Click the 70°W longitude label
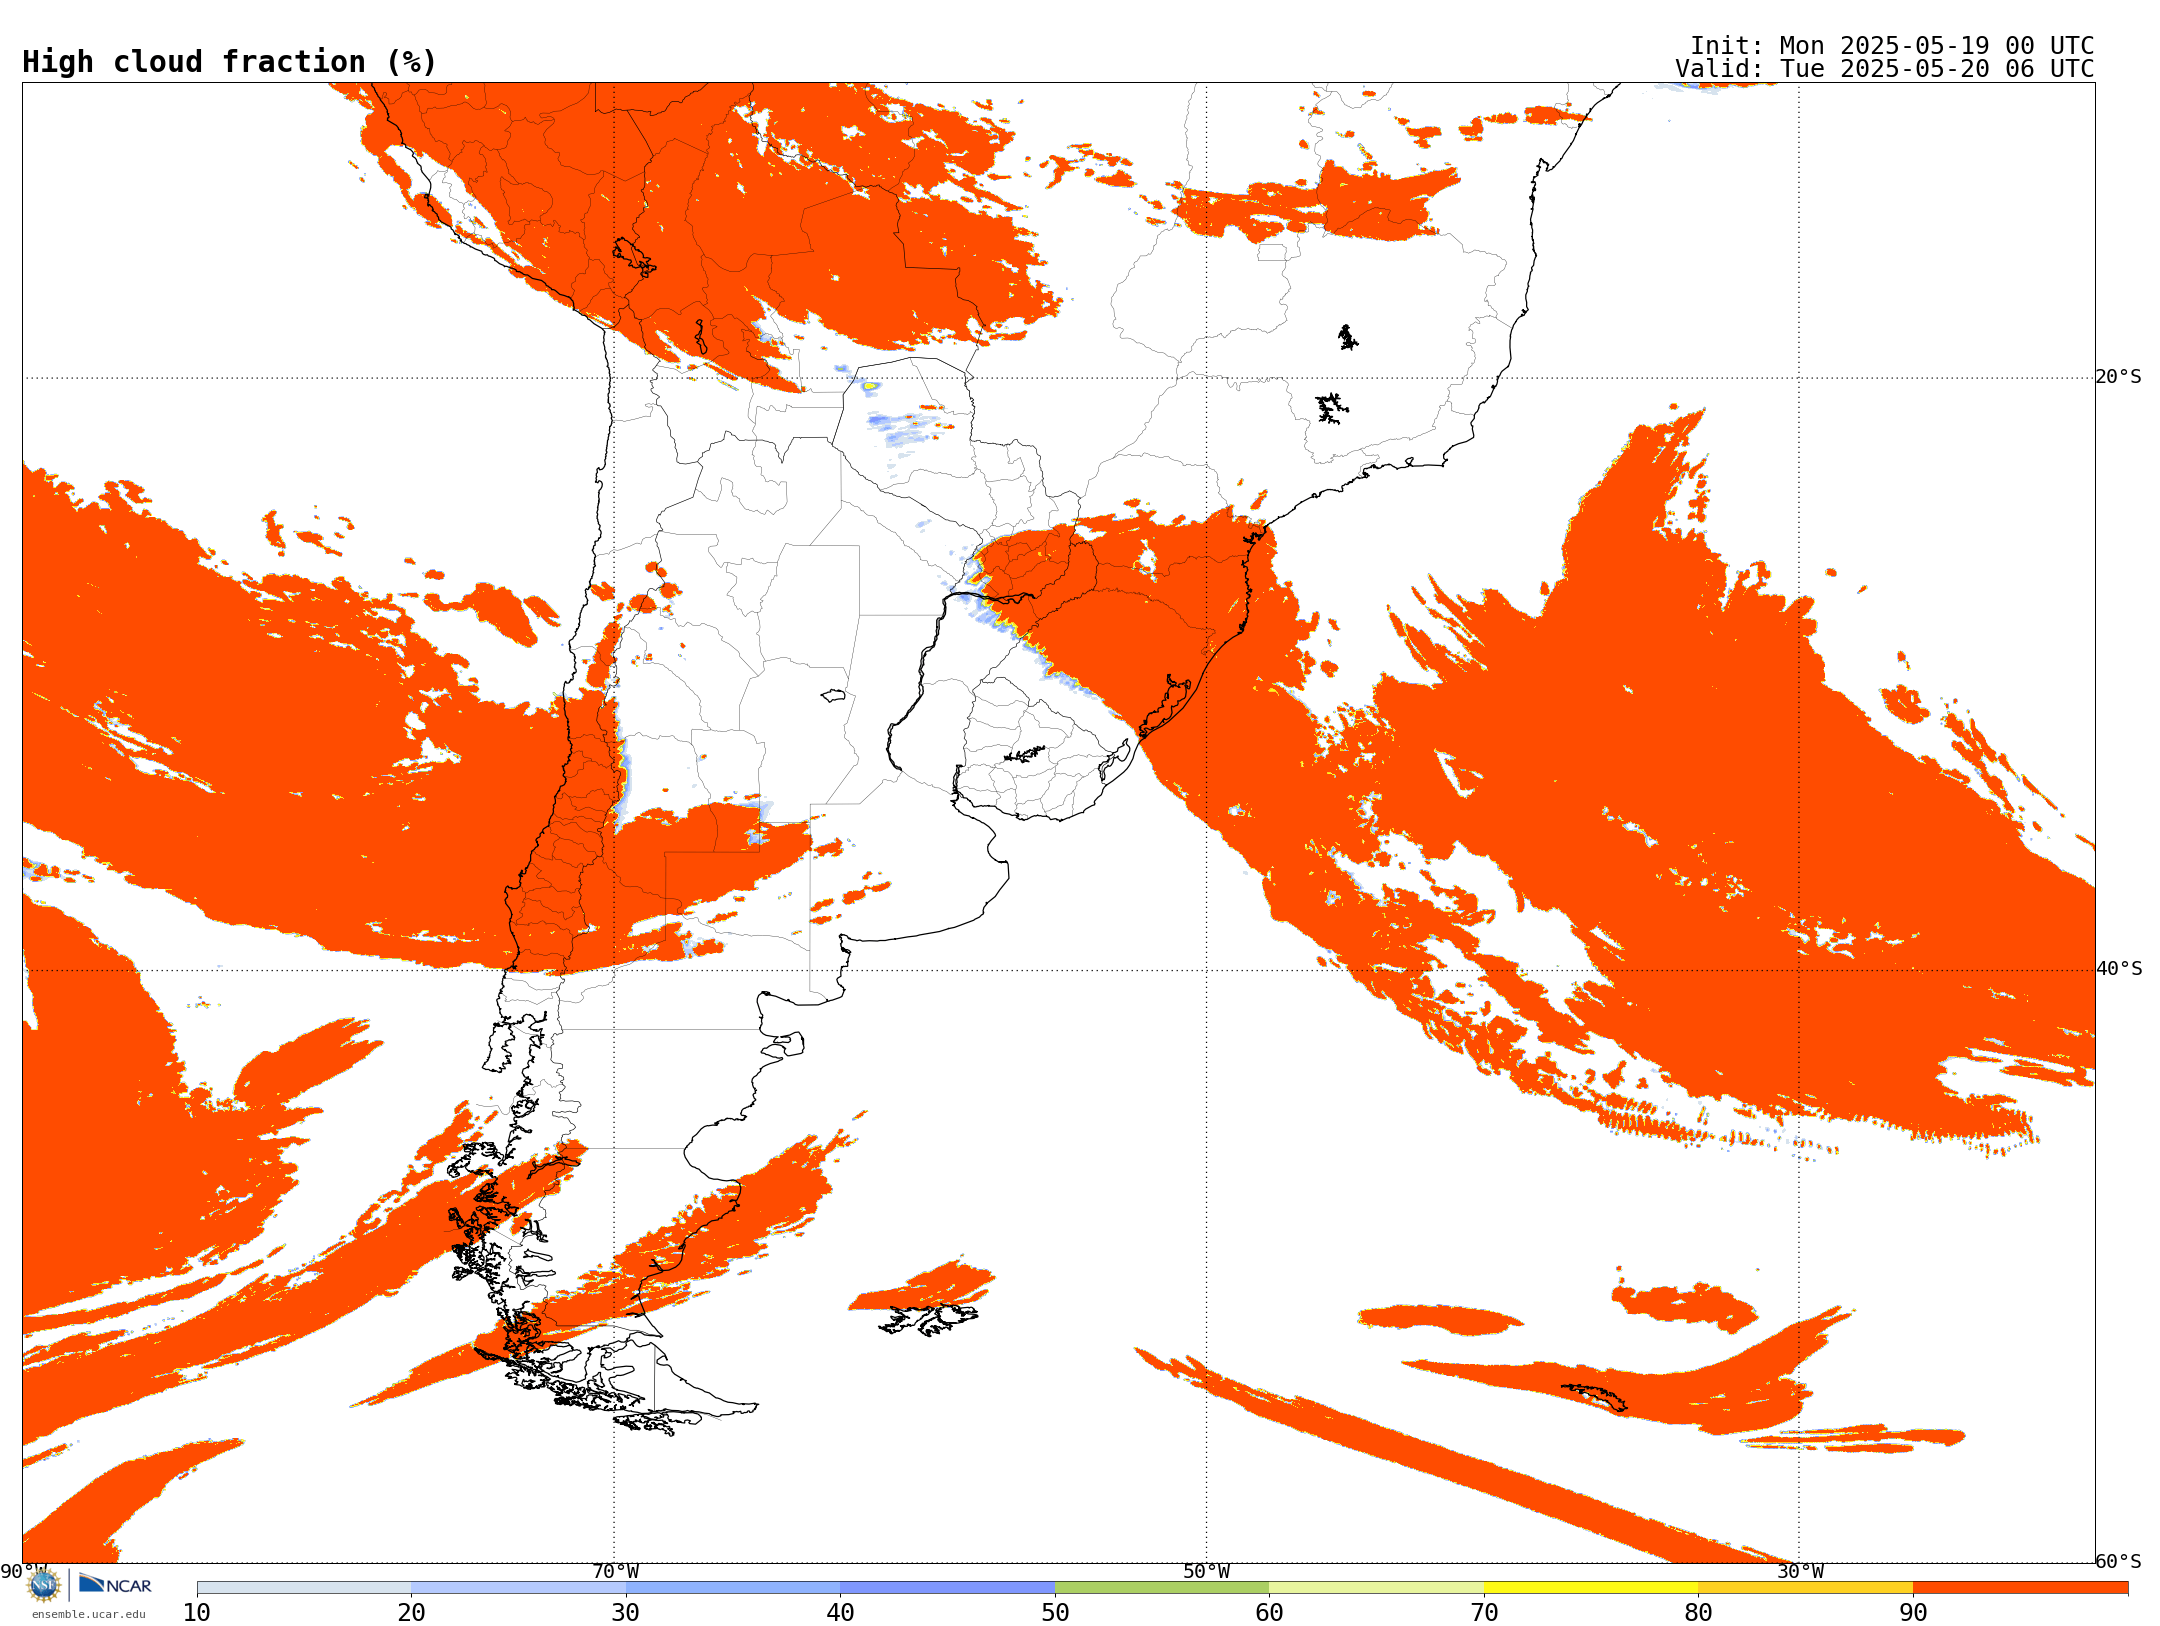 615,1571
